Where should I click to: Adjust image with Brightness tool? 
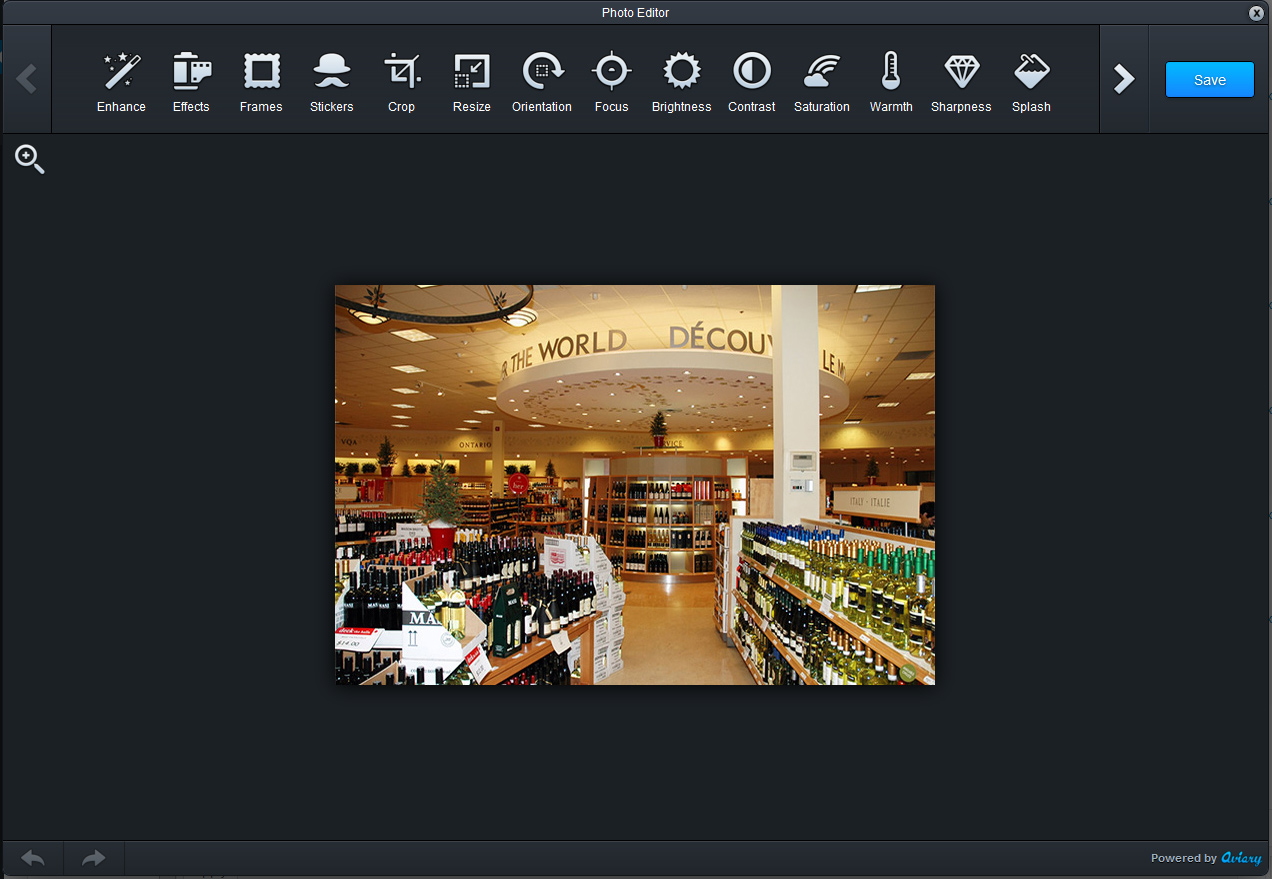681,81
